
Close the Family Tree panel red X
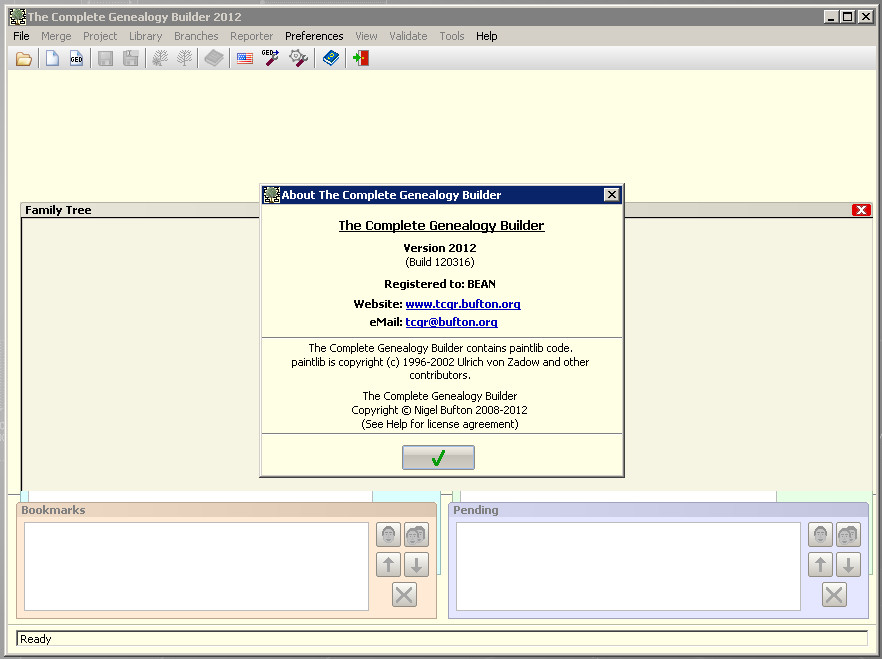click(861, 210)
